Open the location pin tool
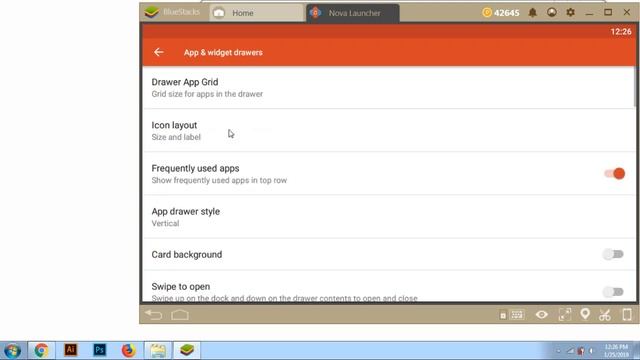640x360 pixels. [585, 314]
